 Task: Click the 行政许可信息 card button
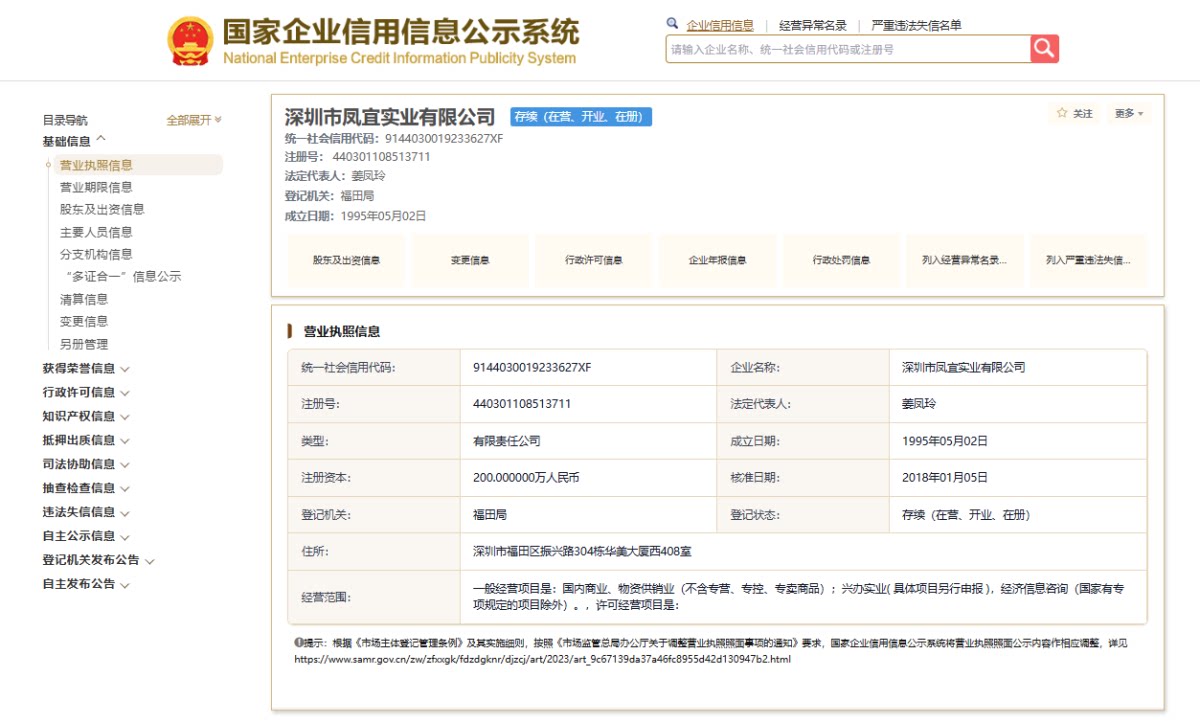(594, 261)
